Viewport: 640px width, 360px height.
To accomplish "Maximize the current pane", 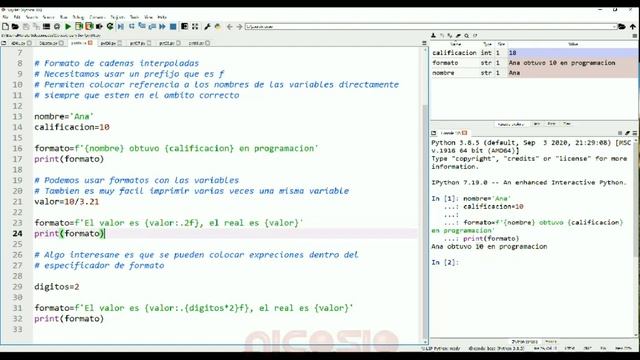I will click(184, 27).
